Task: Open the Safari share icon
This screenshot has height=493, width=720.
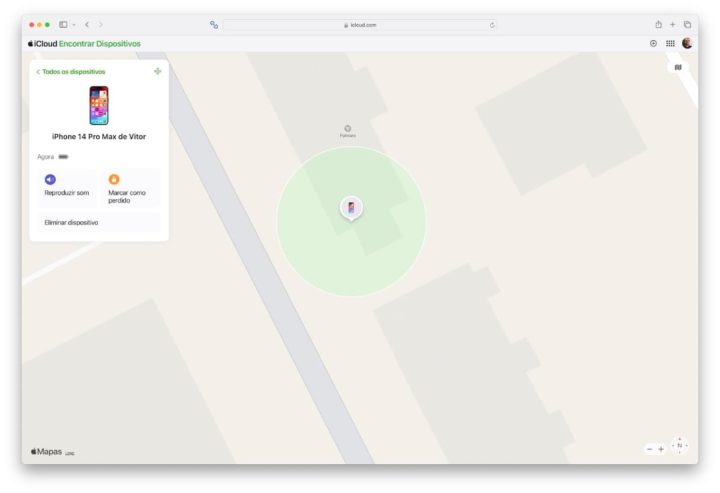Action: 658,25
